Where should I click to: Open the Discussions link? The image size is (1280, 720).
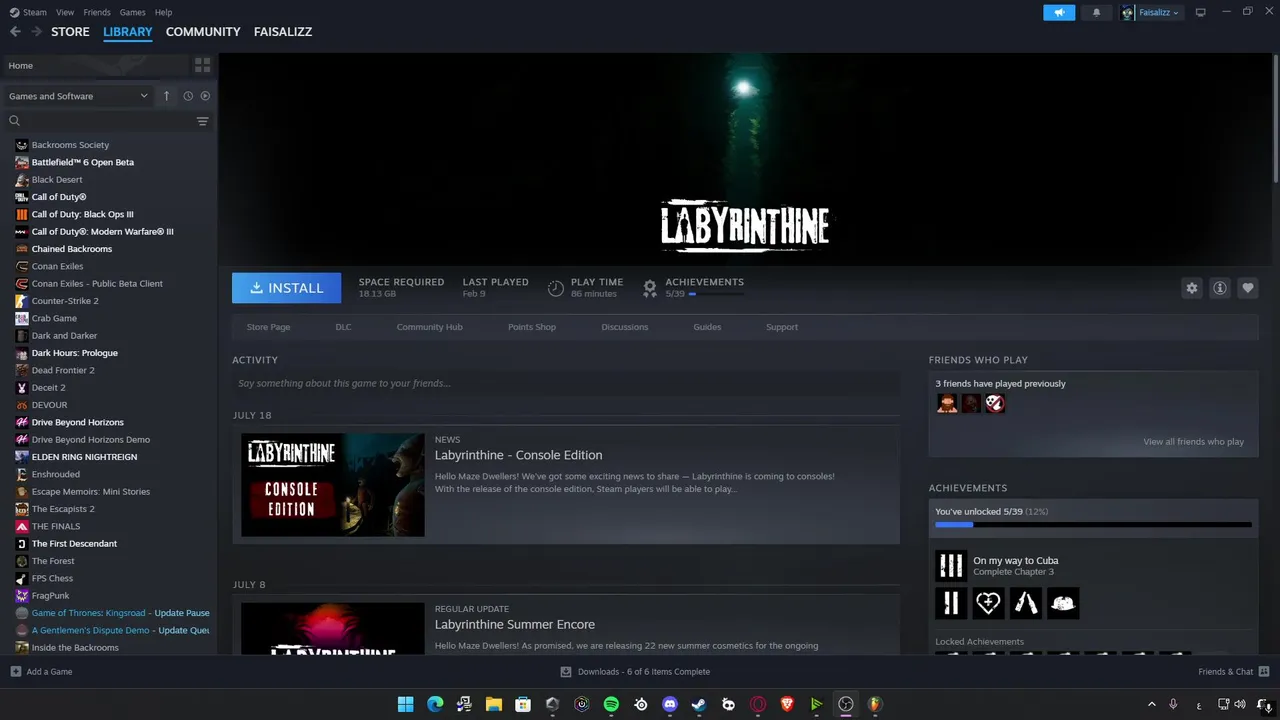click(x=625, y=327)
